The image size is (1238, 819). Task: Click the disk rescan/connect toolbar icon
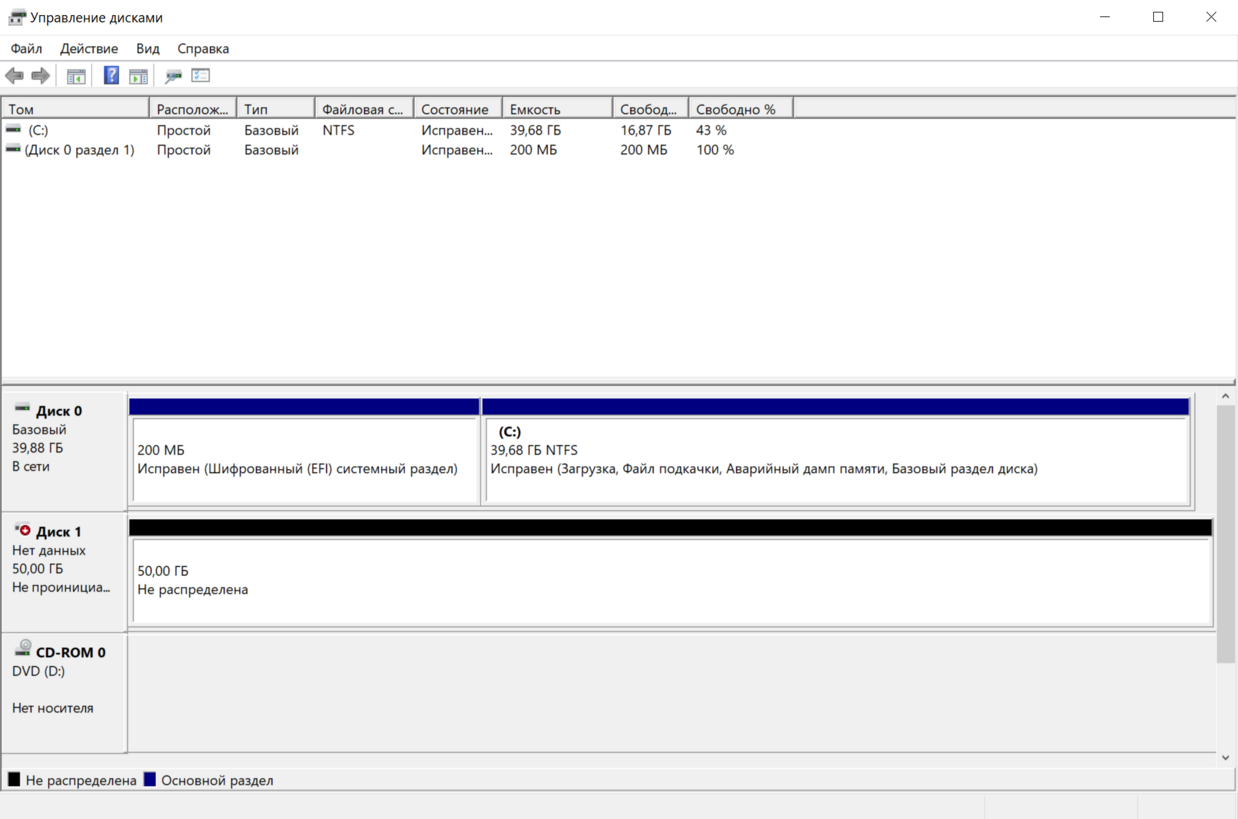[x=173, y=76]
